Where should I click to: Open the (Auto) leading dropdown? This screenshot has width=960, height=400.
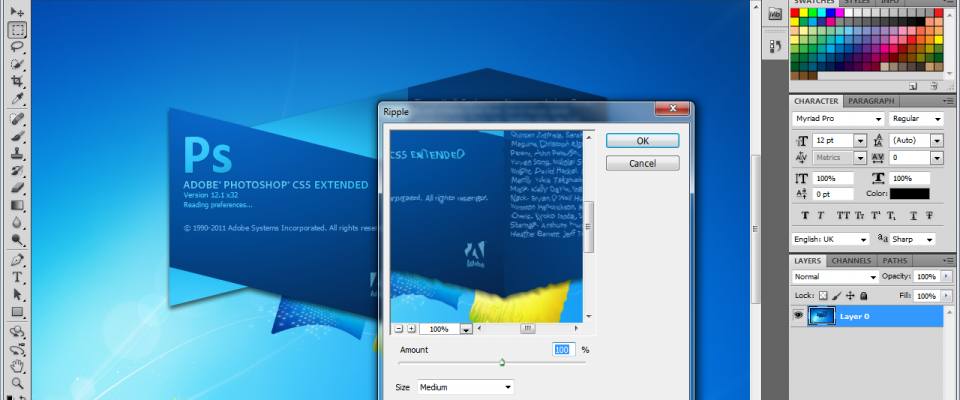tap(937, 140)
